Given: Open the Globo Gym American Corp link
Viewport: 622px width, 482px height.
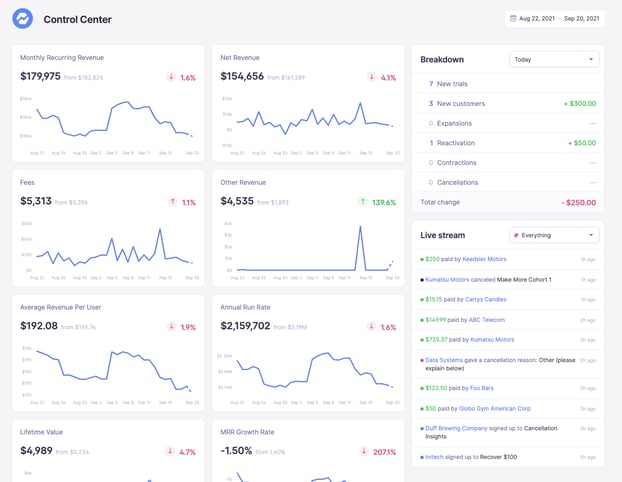Looking at the screenshot, I should (495, 408).
